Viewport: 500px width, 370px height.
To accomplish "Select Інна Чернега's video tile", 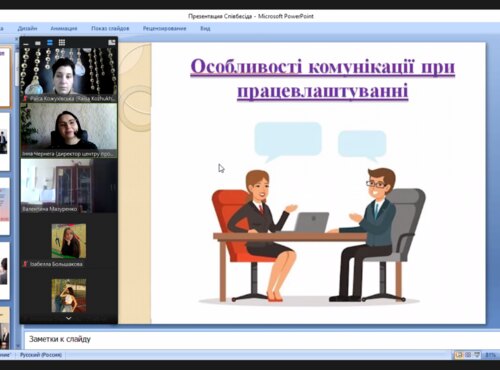I will click(69, 130).
